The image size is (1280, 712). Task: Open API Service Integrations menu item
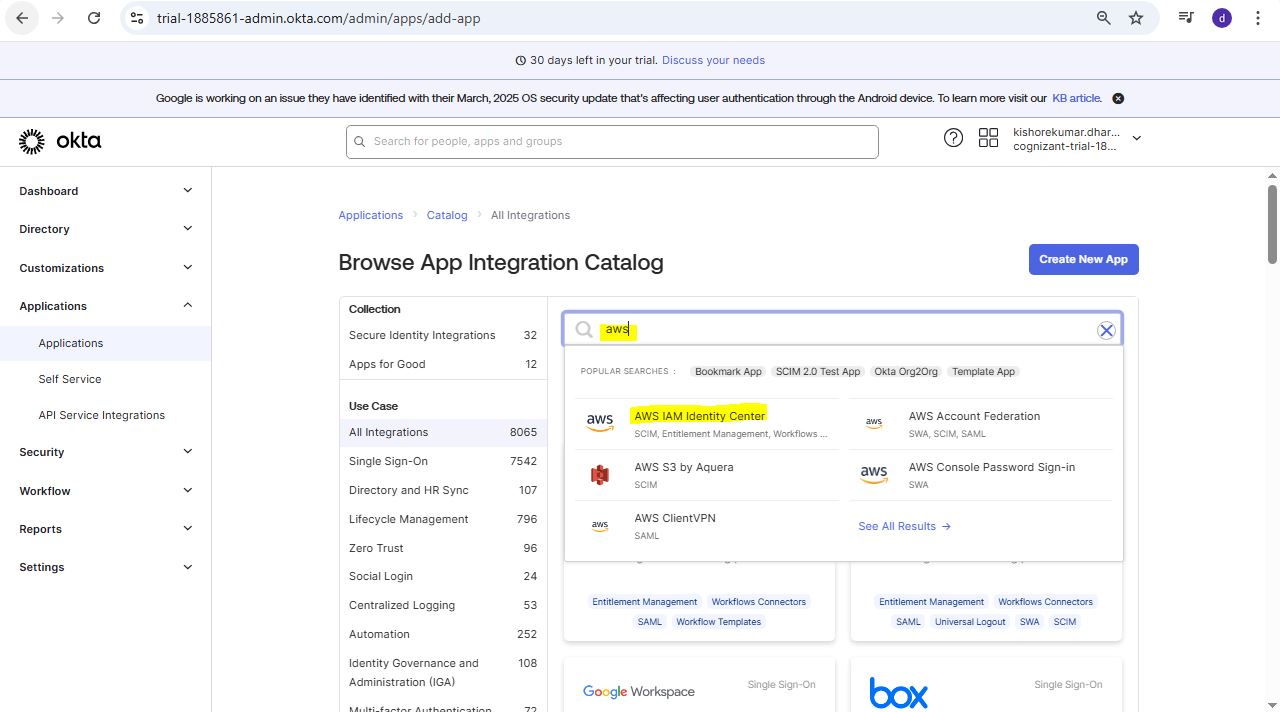coord(101,415)
